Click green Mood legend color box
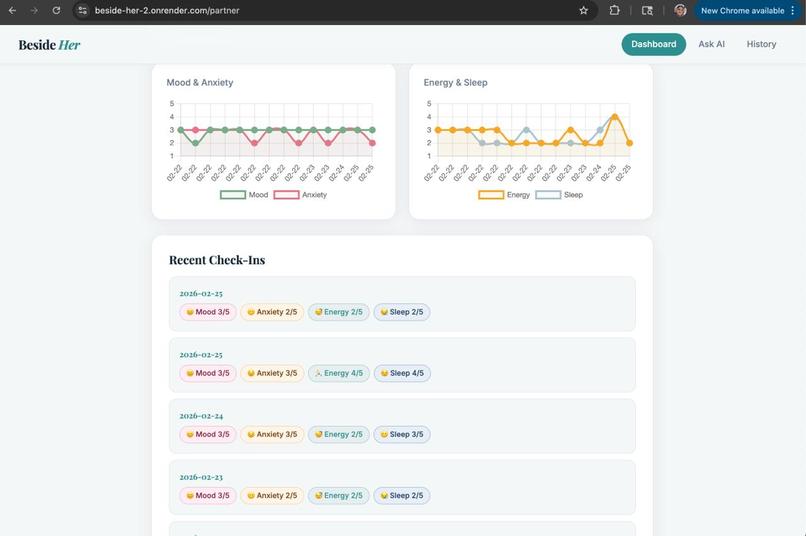This screenshot has height=536, width=806. pos(233,195)
